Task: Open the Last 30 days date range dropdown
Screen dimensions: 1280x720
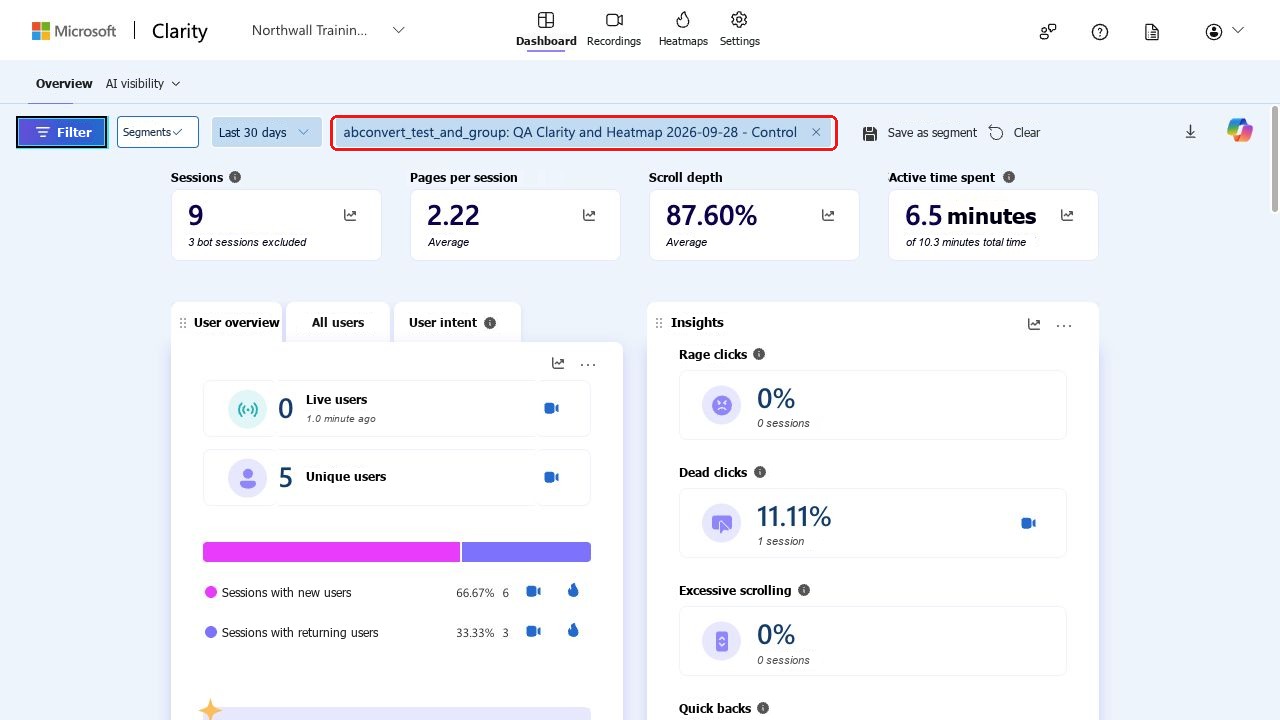Action: (x=266, y=132)
